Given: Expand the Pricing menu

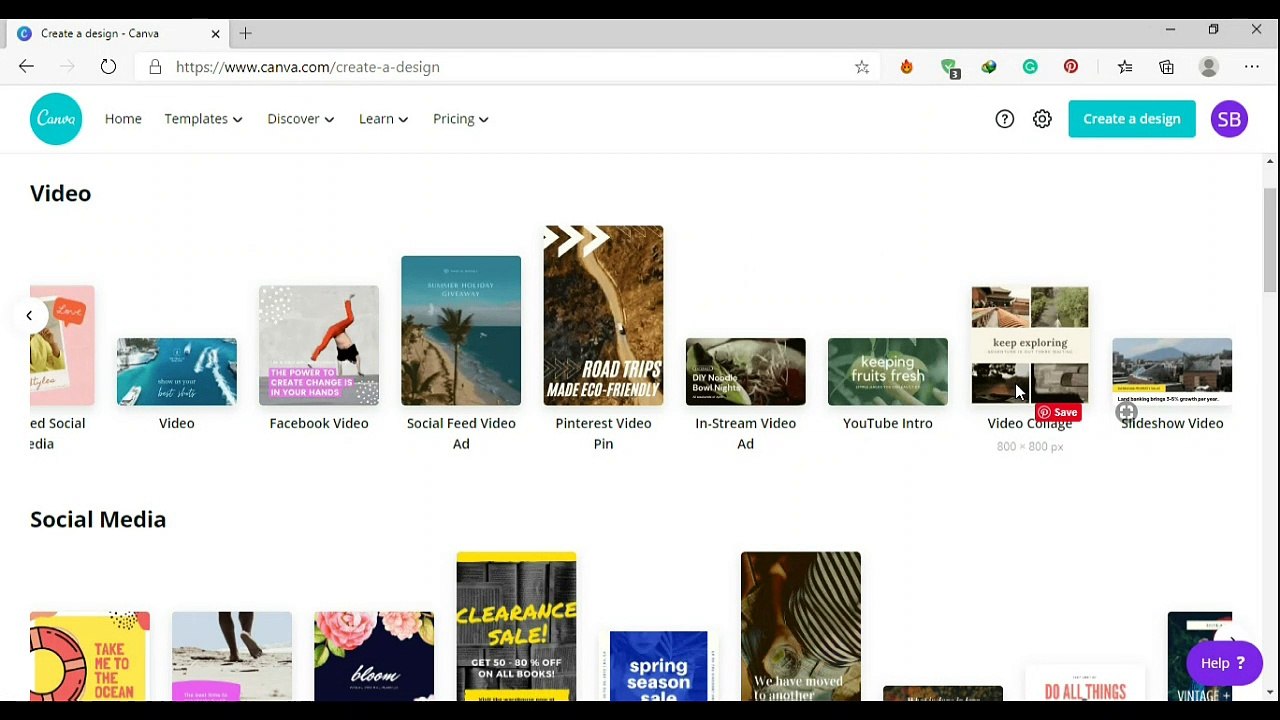Looking at the screenshot, I should 460,119.
